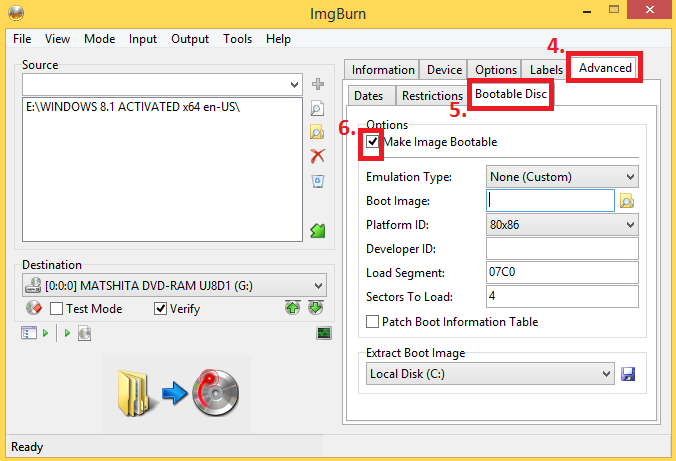This screenshot has height=461, width=676.
Task: Save extracted boot image floppy icon
Action: click(628, 374)
